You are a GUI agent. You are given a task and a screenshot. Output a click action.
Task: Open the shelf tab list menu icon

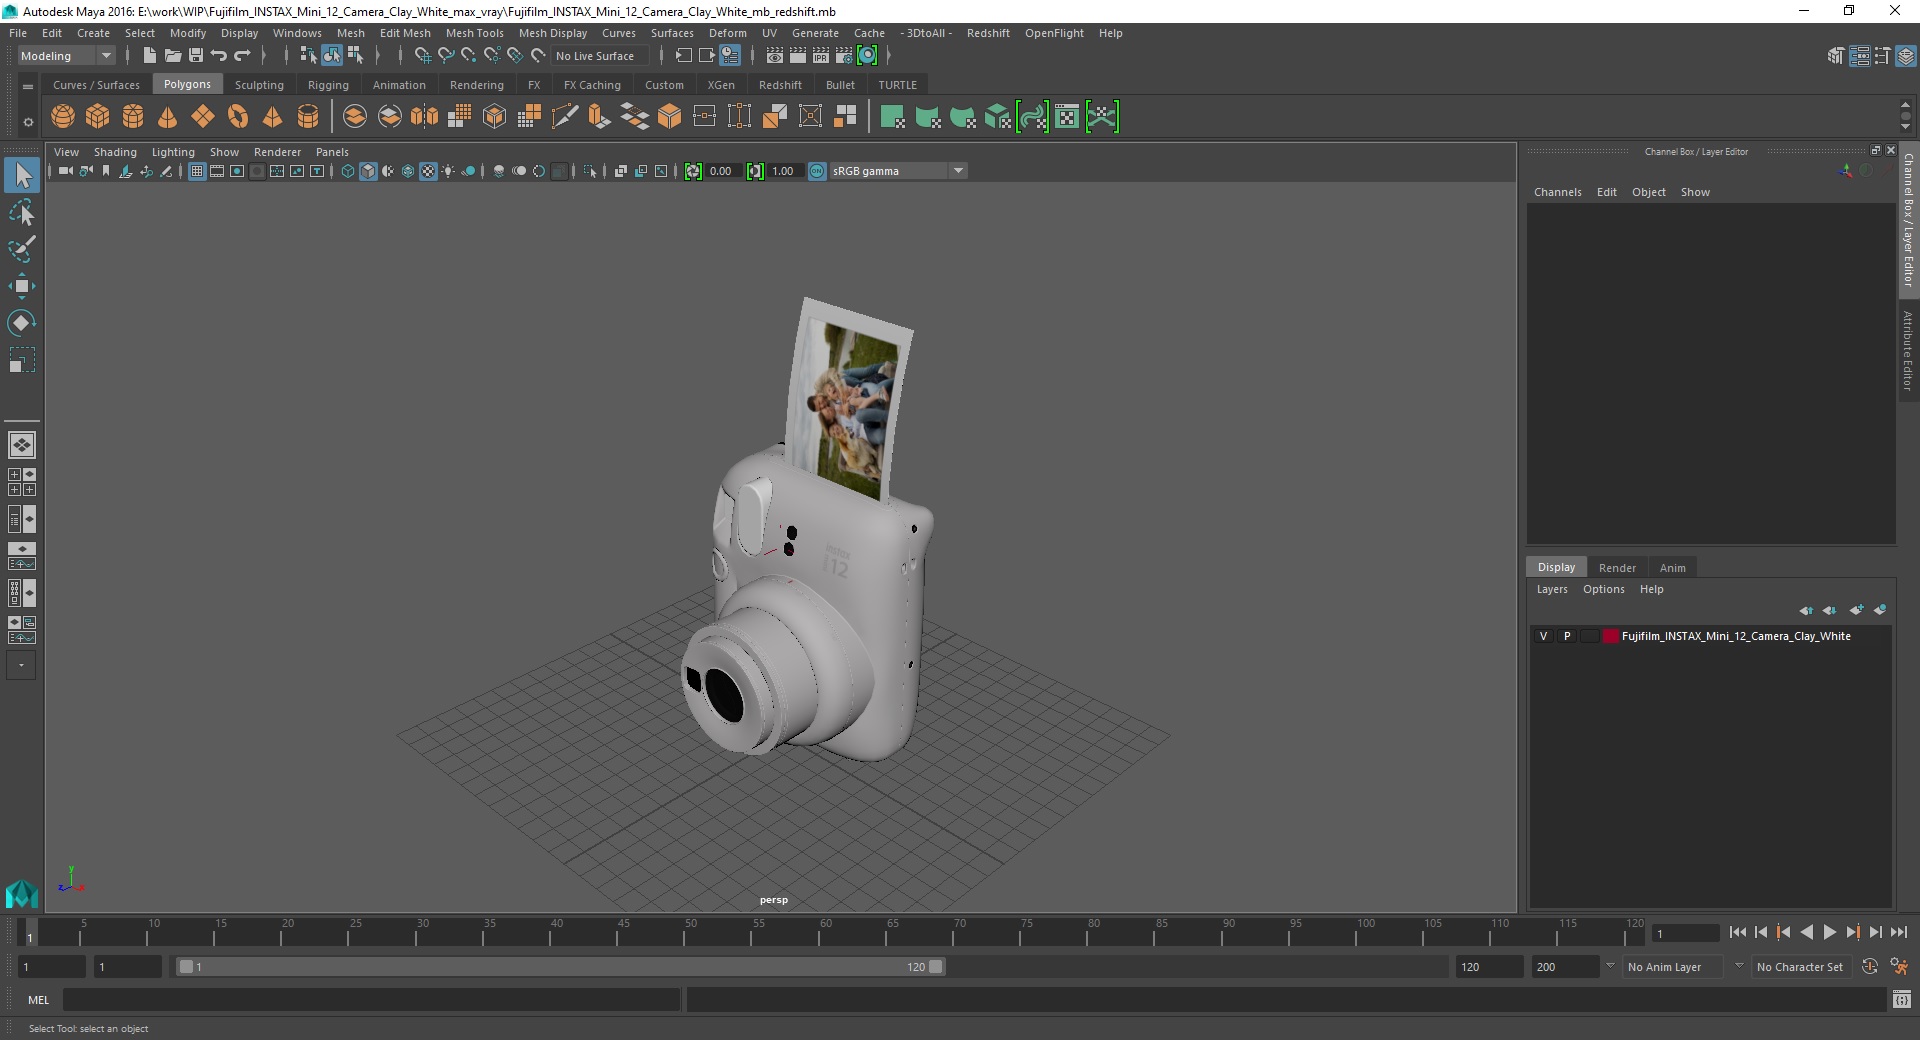(x=28, y=87)
